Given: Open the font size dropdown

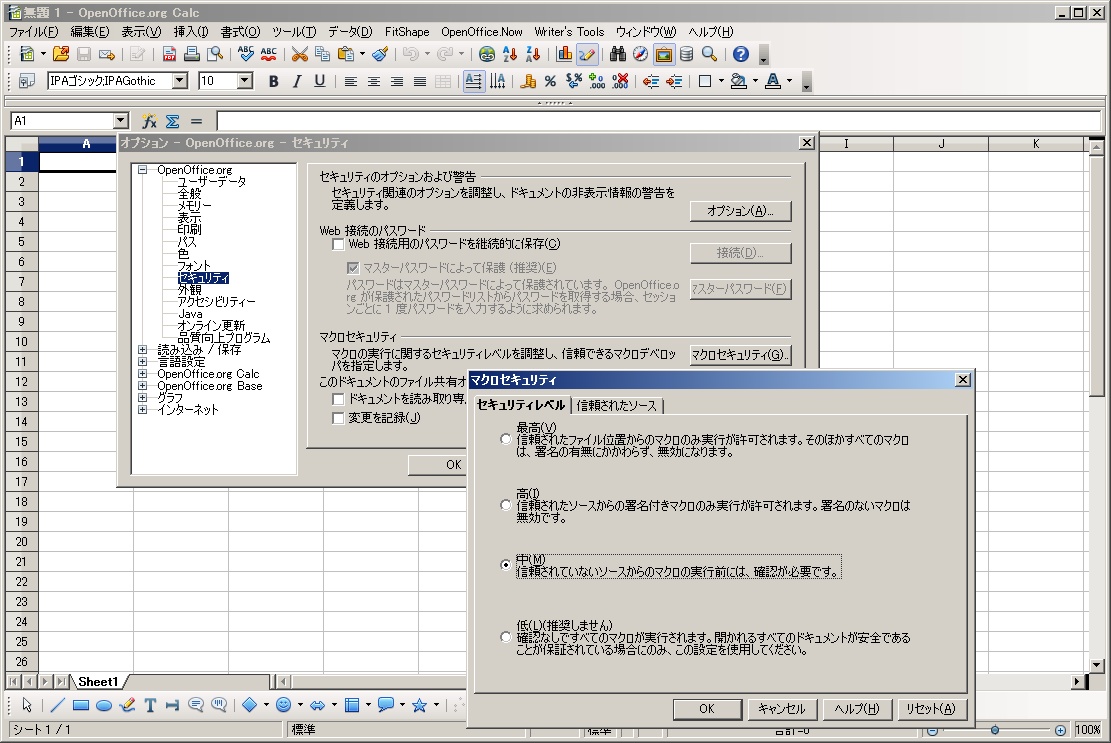Looking at the screenshot, I should tap(245, 81).
